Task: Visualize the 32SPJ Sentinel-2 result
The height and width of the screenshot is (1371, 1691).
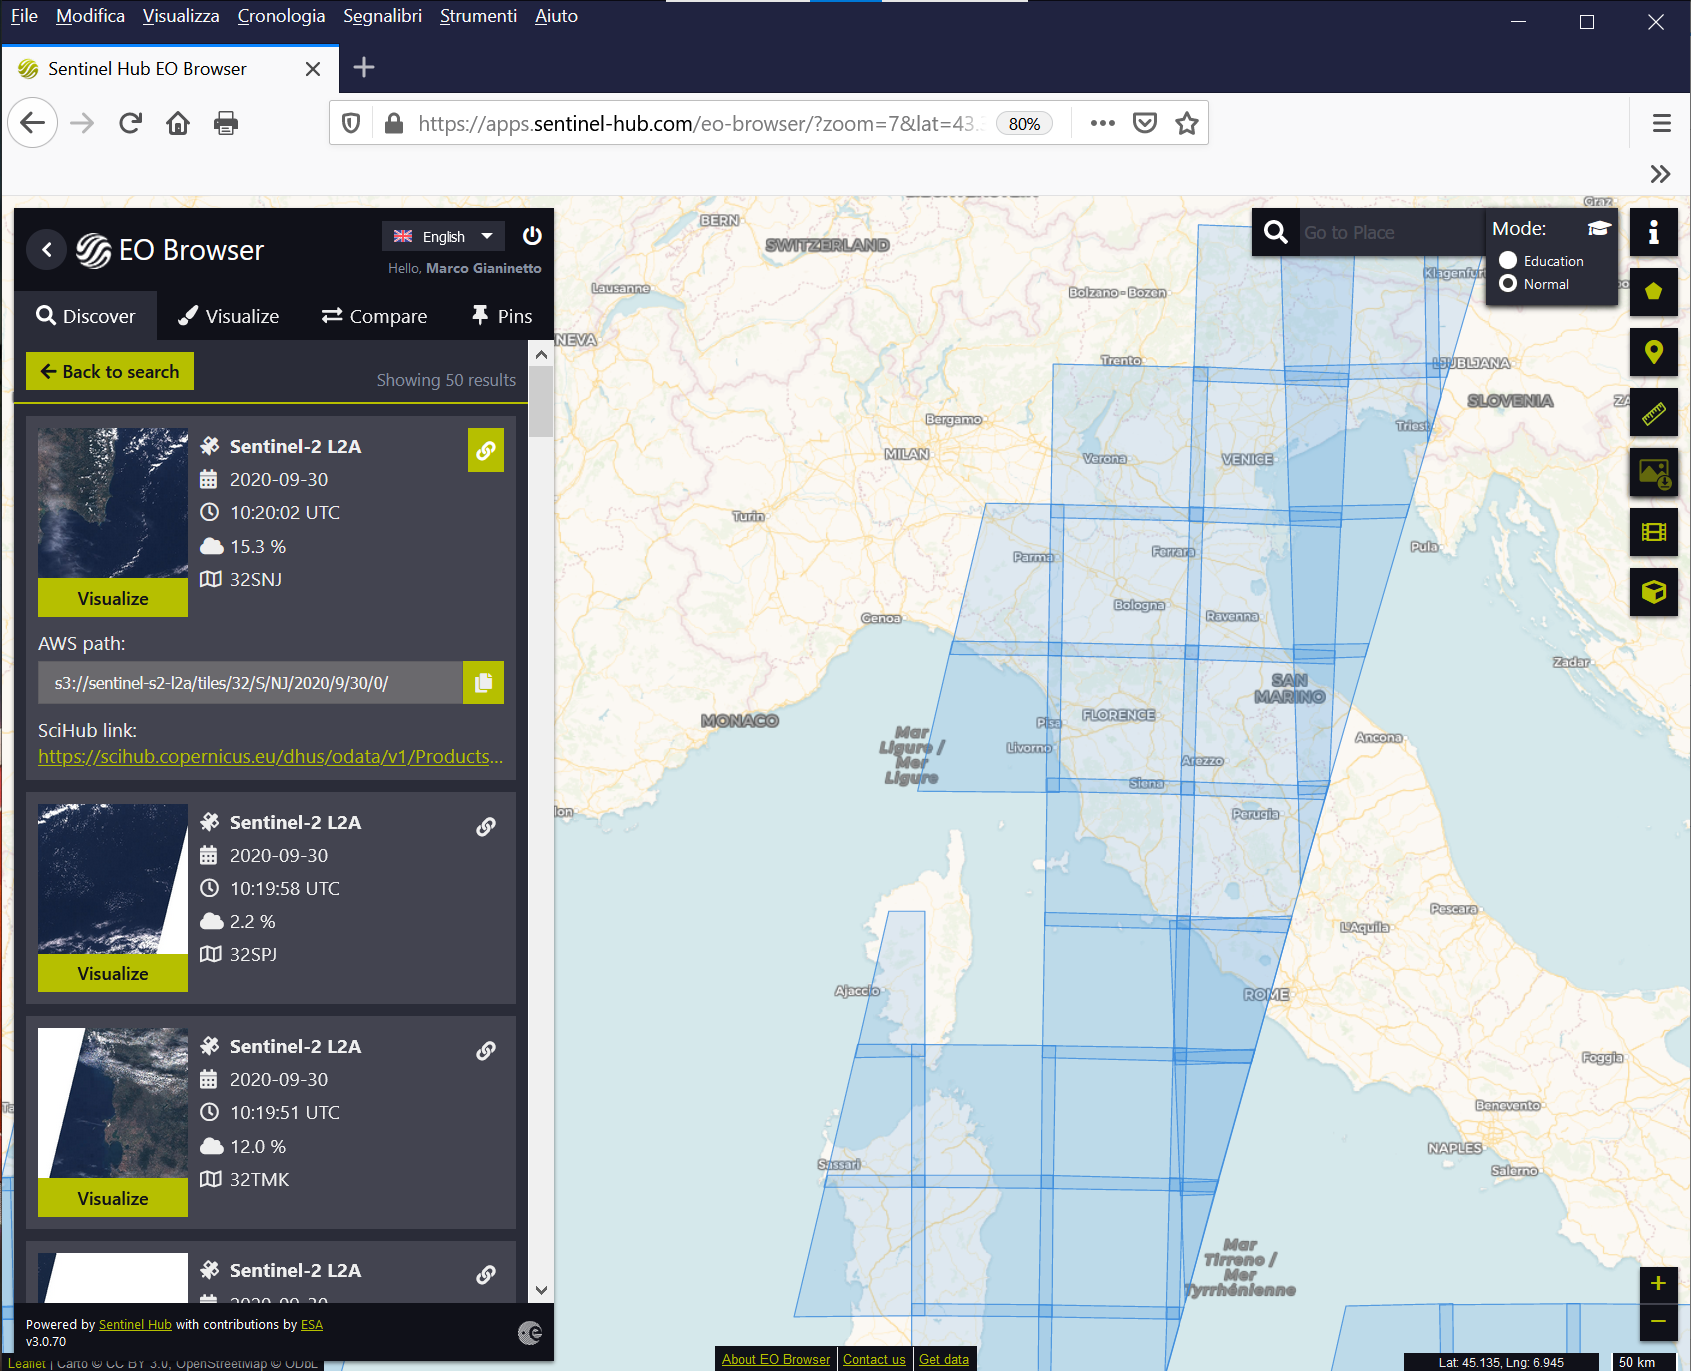Action: [x=113, y=973]
